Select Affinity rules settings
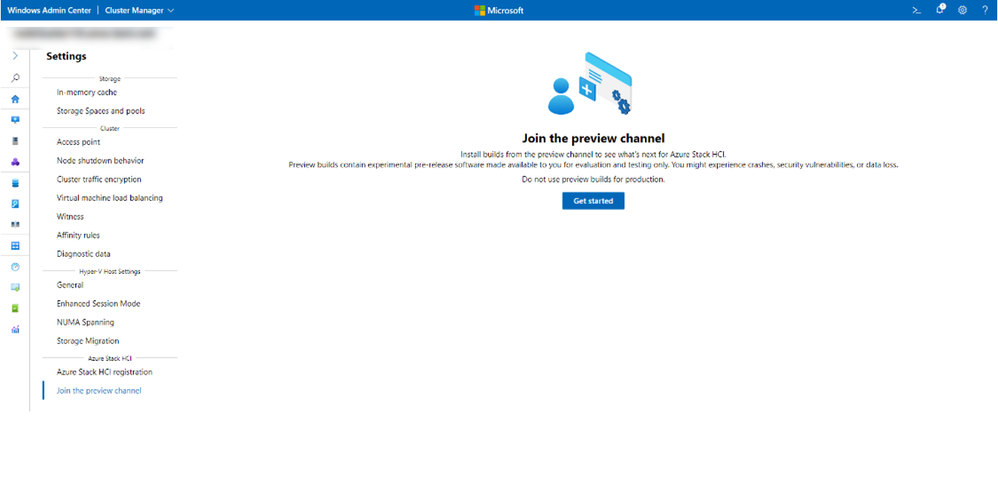998x495 pixels. click(x=78, y=235)
